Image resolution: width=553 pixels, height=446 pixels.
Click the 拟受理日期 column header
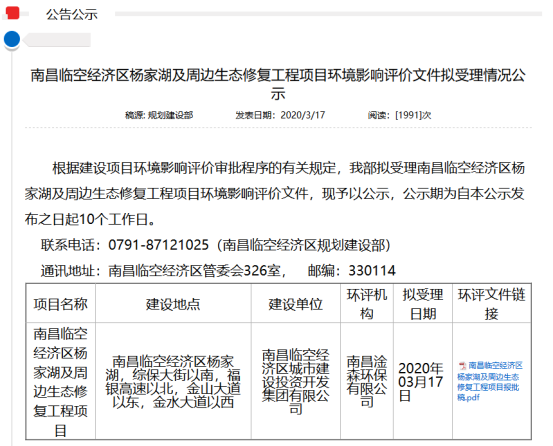pyautogui.click(x=423, y=304)
